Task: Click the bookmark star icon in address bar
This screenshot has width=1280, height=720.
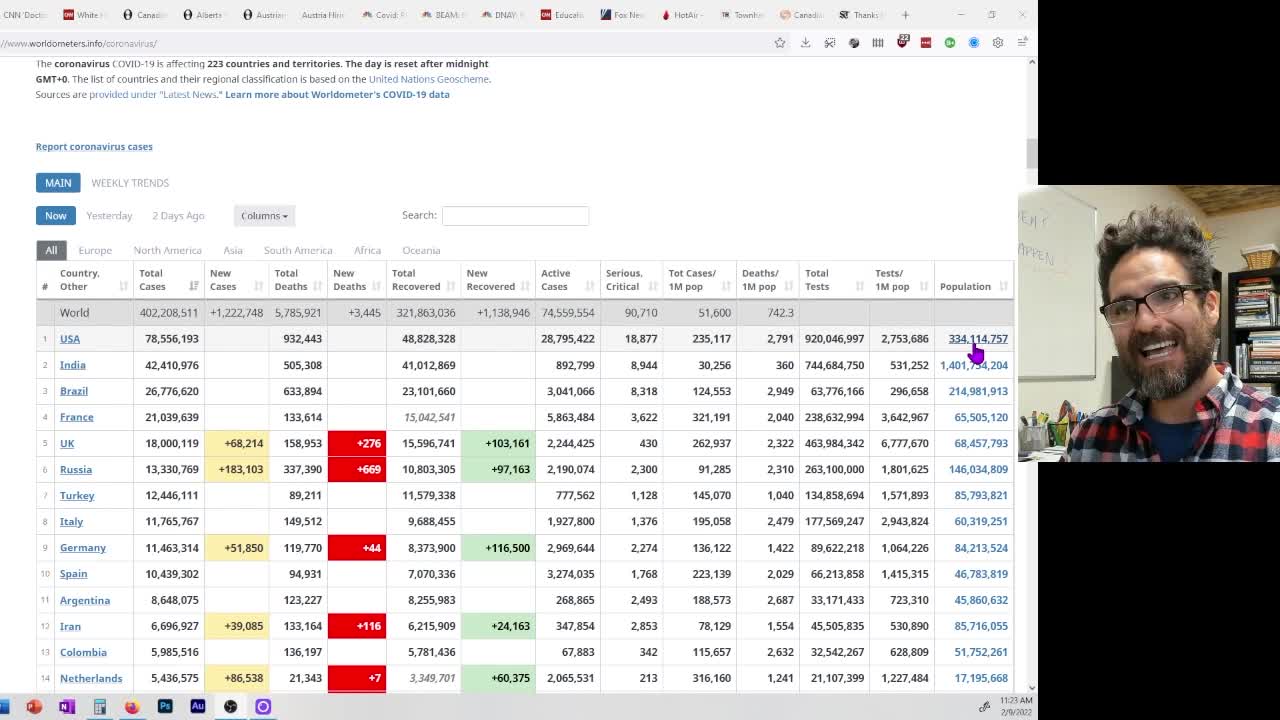Action: pos(780,43)
